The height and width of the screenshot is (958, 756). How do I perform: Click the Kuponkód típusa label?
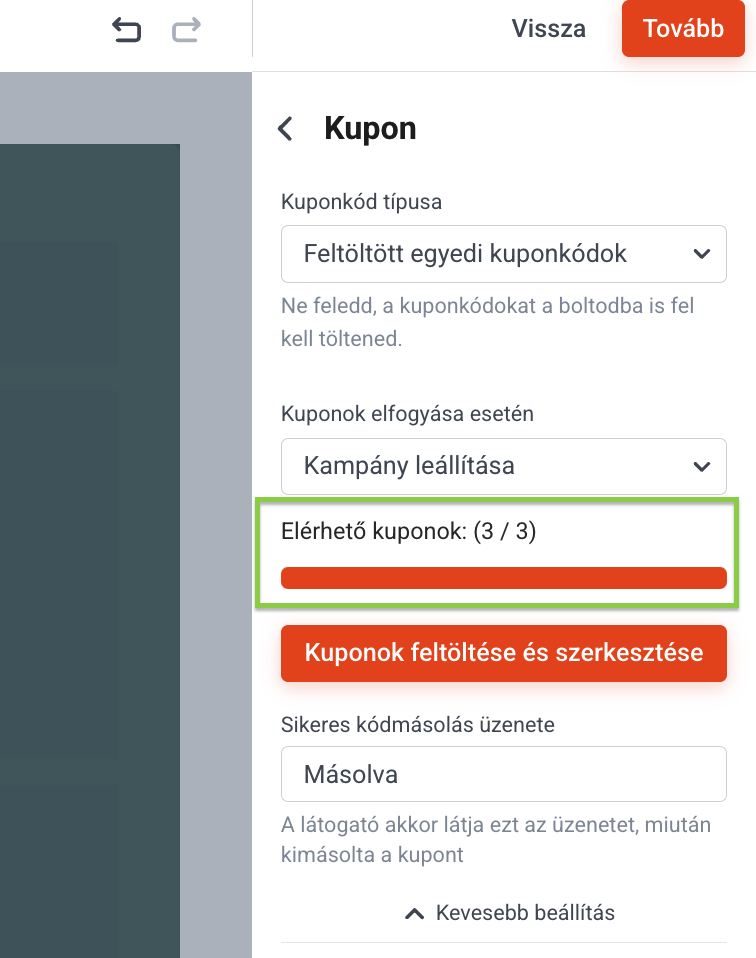point(361,202)
